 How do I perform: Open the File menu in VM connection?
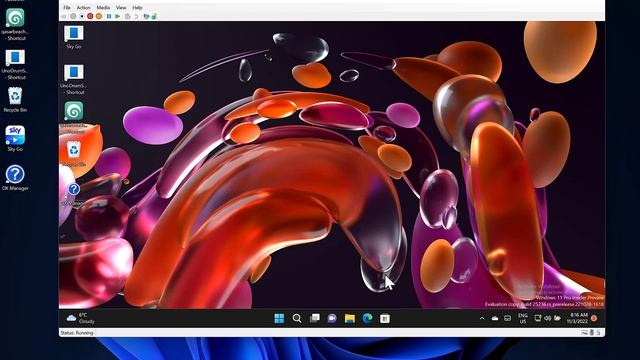[67, 7]
